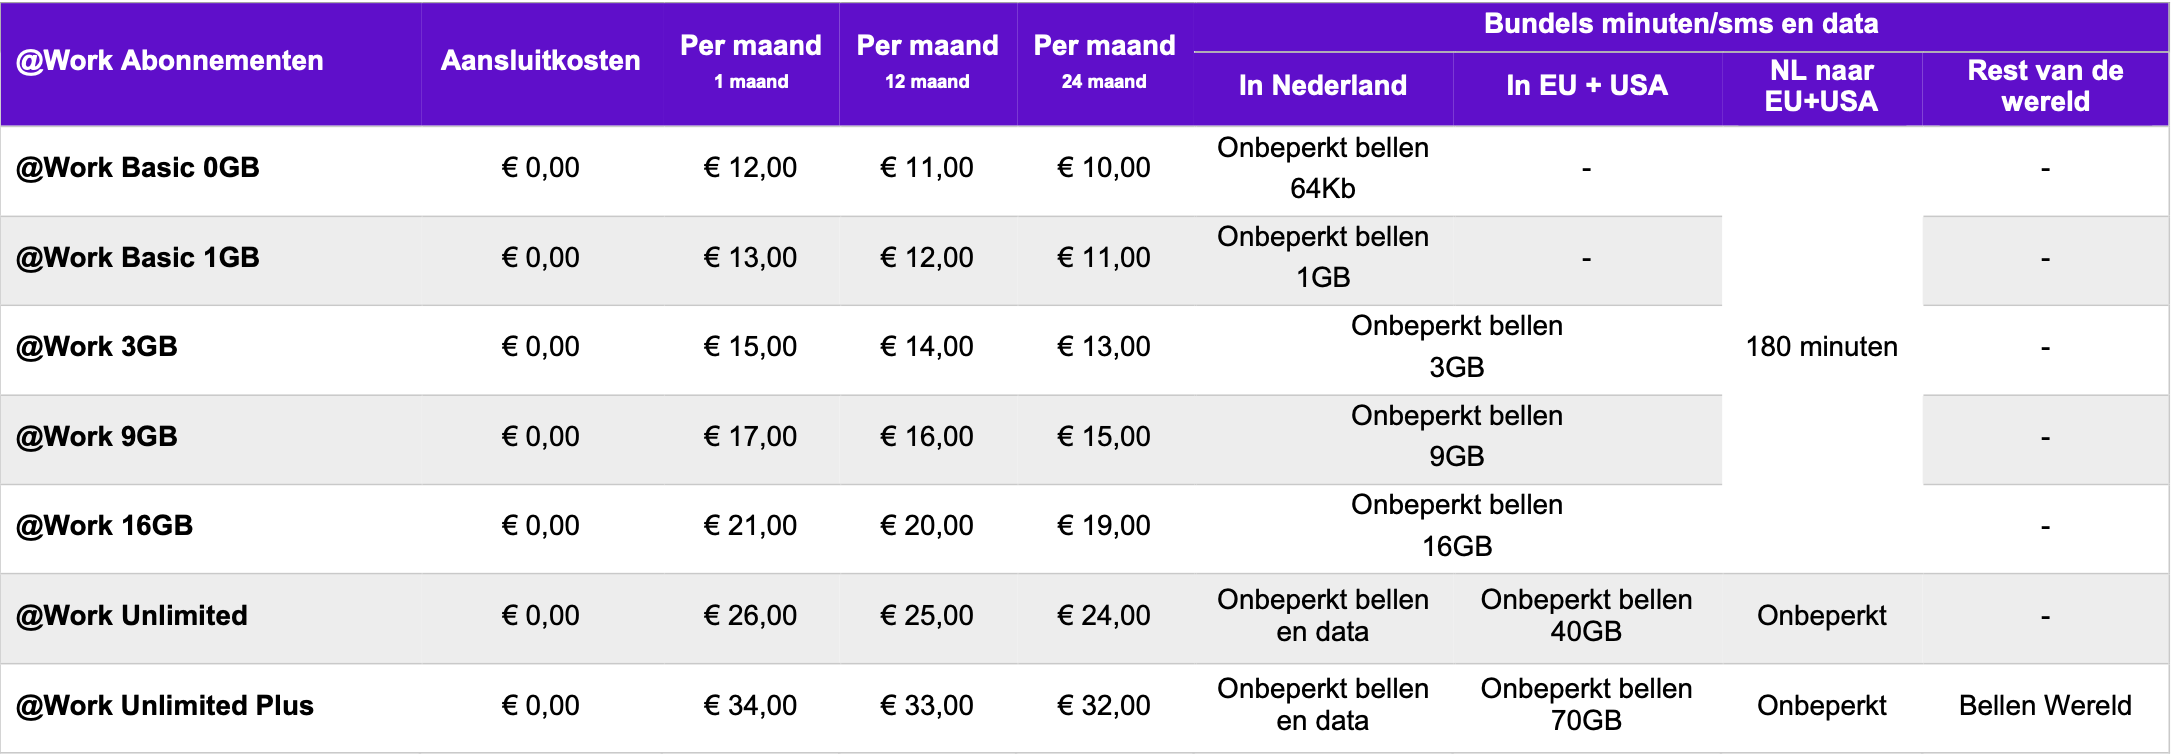Select the @Work 3GB plan name
Viewport: 2172px width, 754px height.
click(x=97, y=347)
